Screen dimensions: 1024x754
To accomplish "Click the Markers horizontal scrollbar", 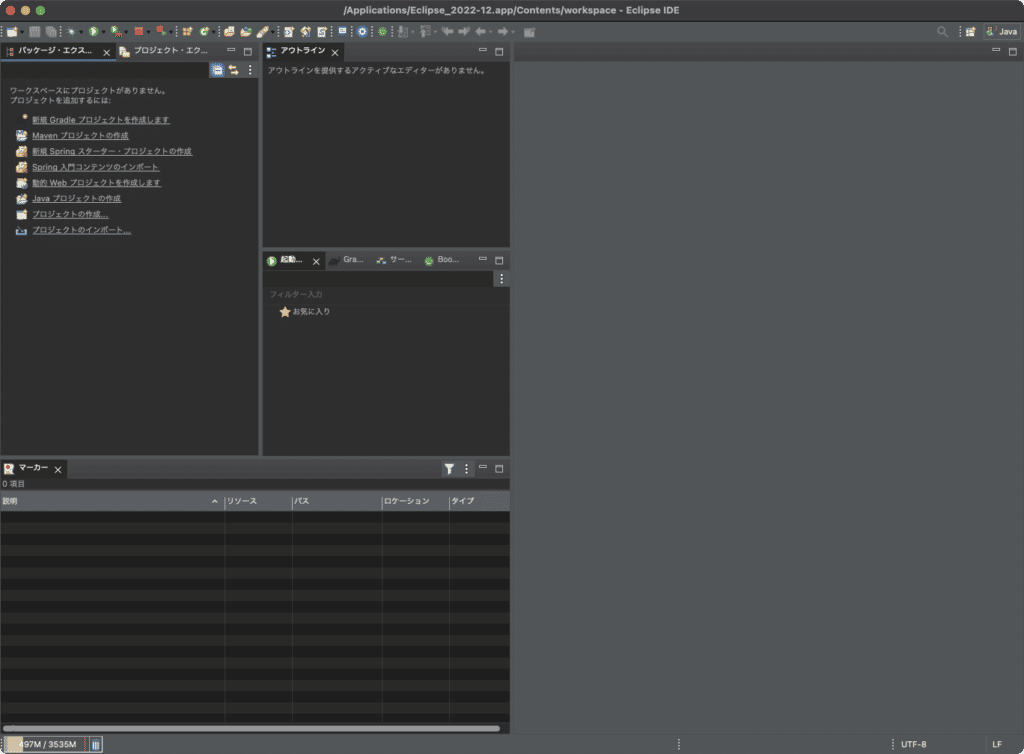I will tap(250, 728).
